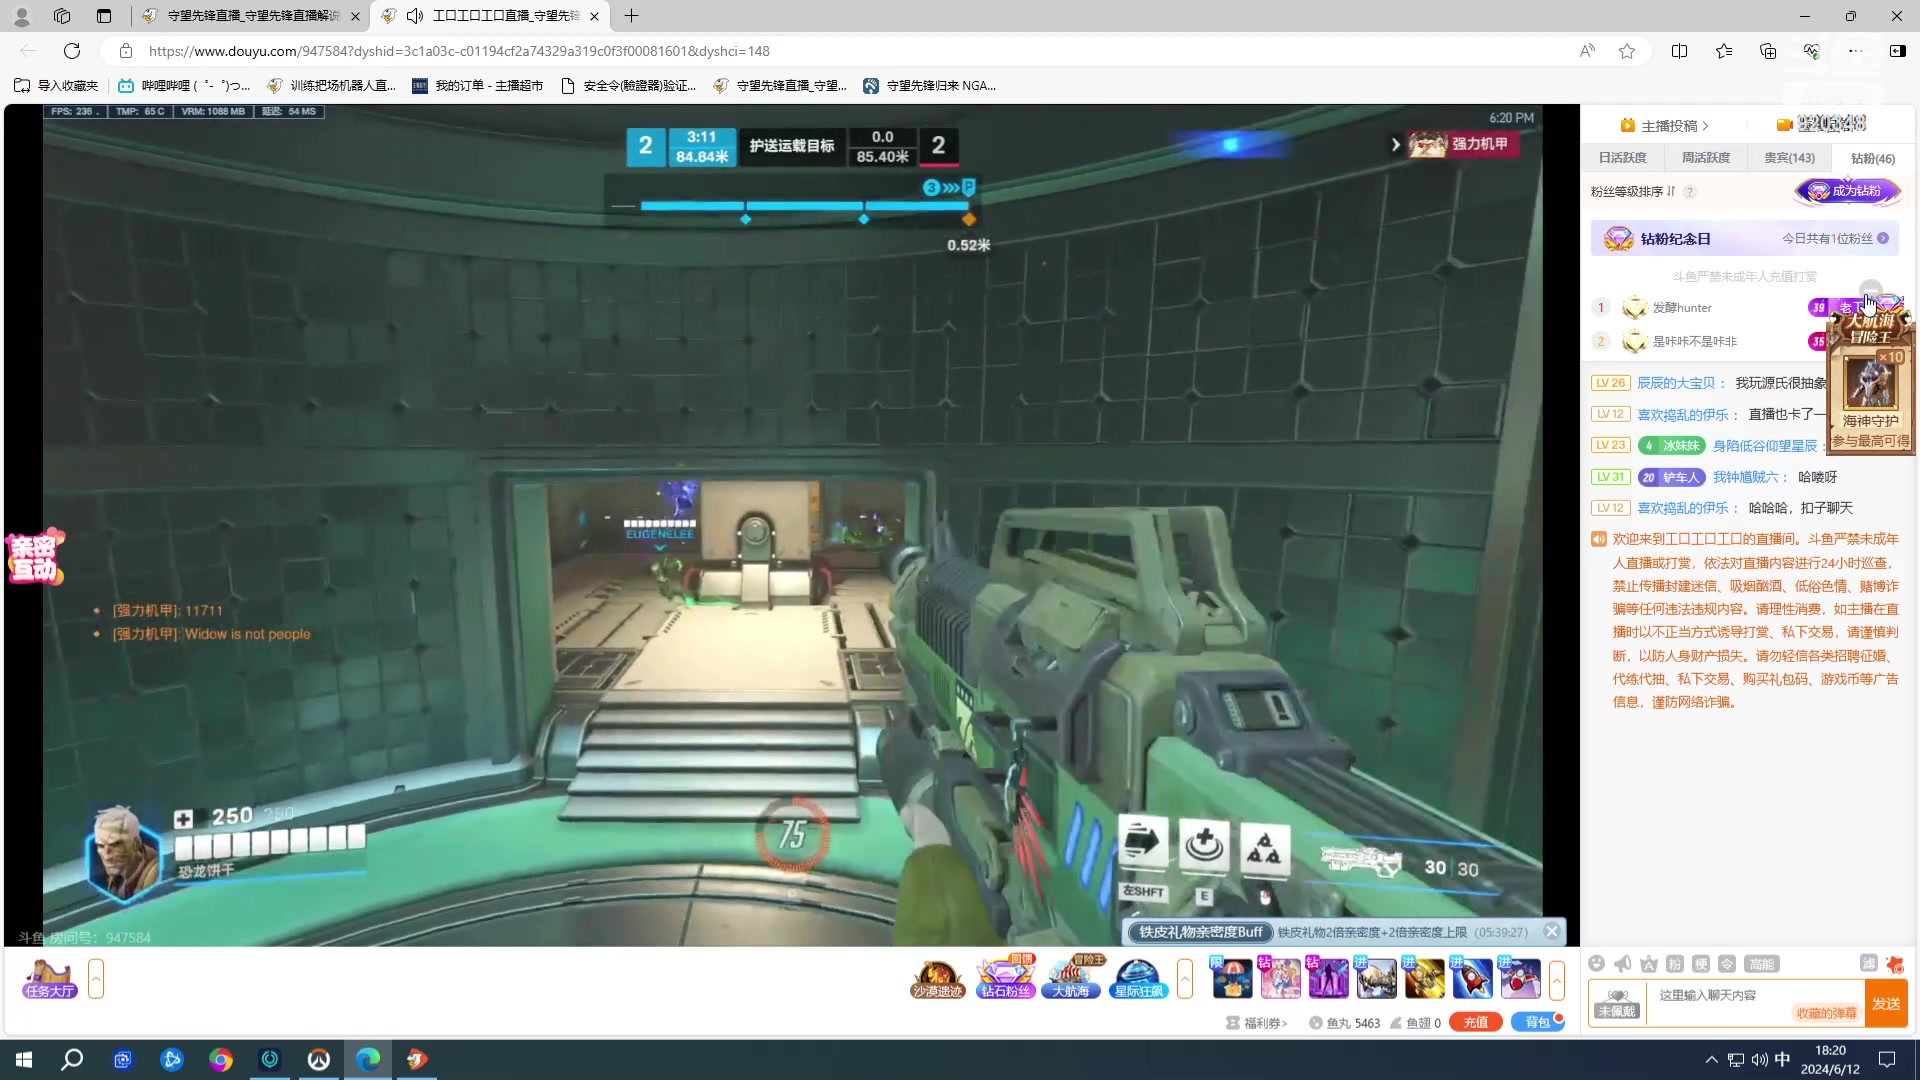This screenshot has height=1080, width=1920.
Task: Open browser settings and more menu
Action: (x=1854, y=51)
